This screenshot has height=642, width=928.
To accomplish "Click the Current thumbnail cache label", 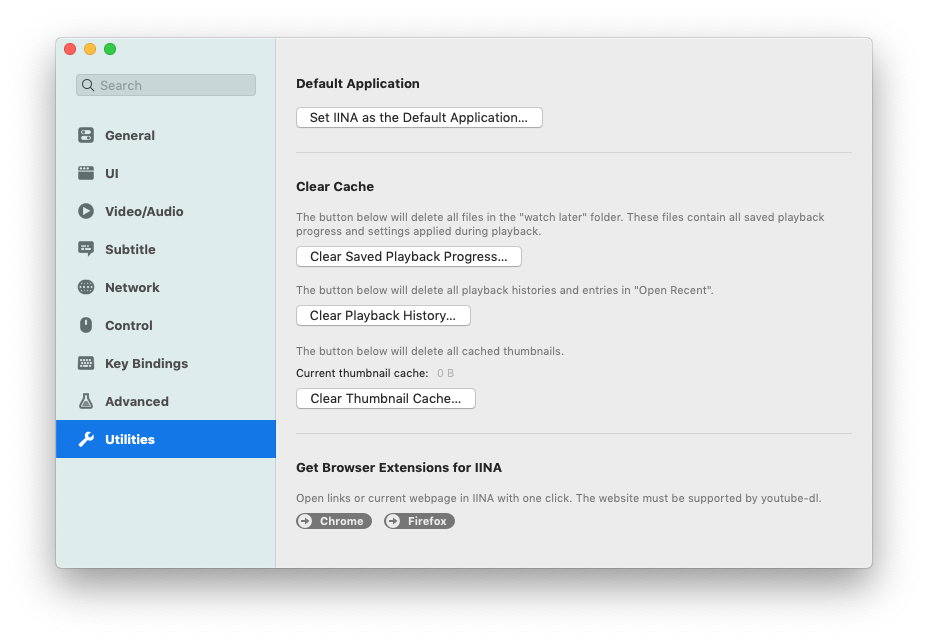I will pyautogui.click(x=362, y=373).
